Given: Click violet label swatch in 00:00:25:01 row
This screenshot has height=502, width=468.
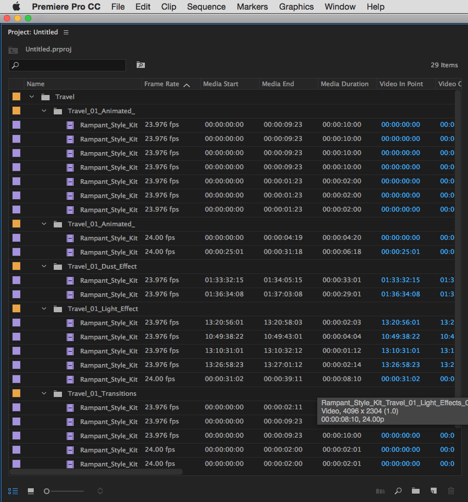Looking at the screenshot, I should click(x=16, y=252).
